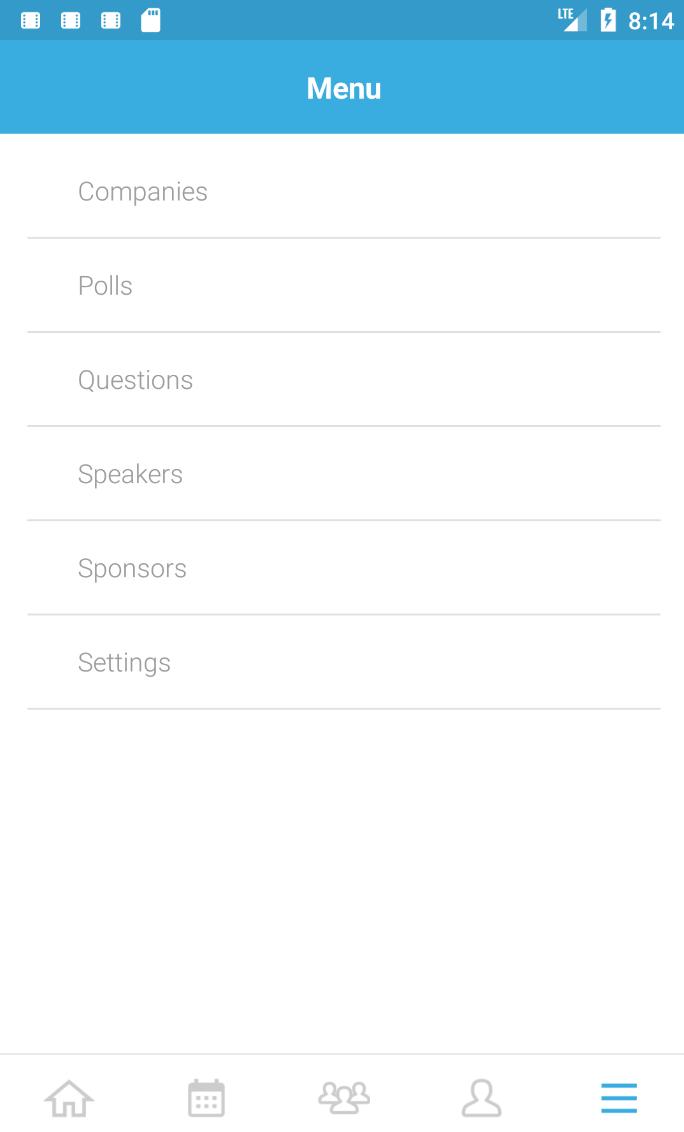Viewport: 684px width, 1132px height.
Task: Tap the Menu header title
Action: tap(343, 88)
